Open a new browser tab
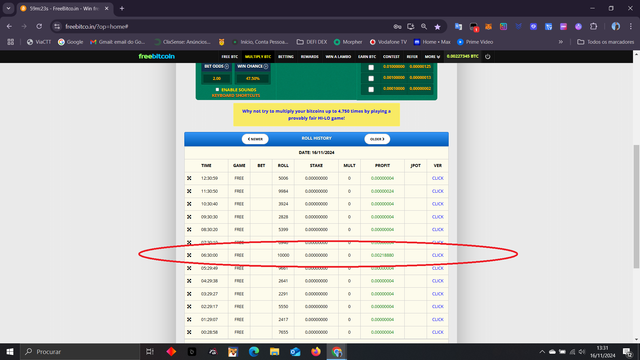 122,8
